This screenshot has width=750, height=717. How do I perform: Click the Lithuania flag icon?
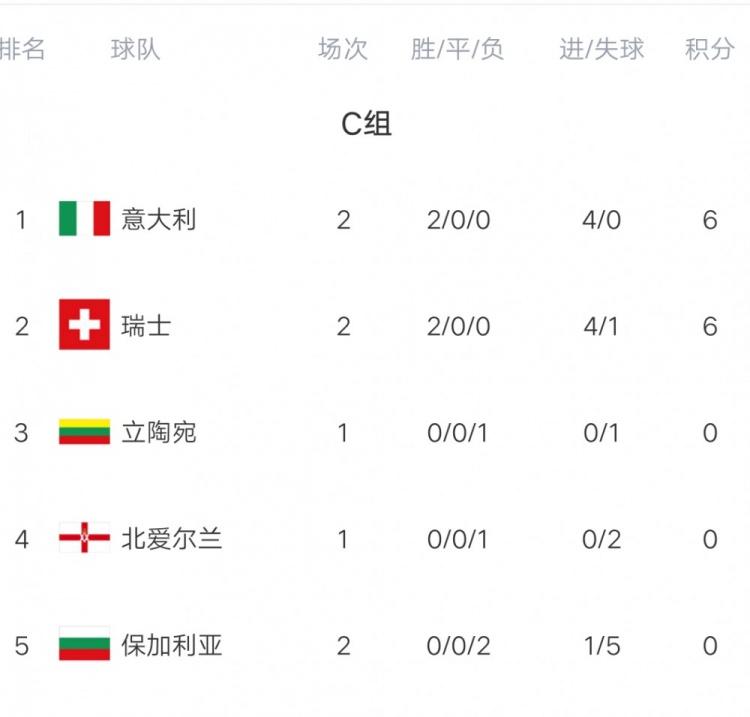click(84, 432)
